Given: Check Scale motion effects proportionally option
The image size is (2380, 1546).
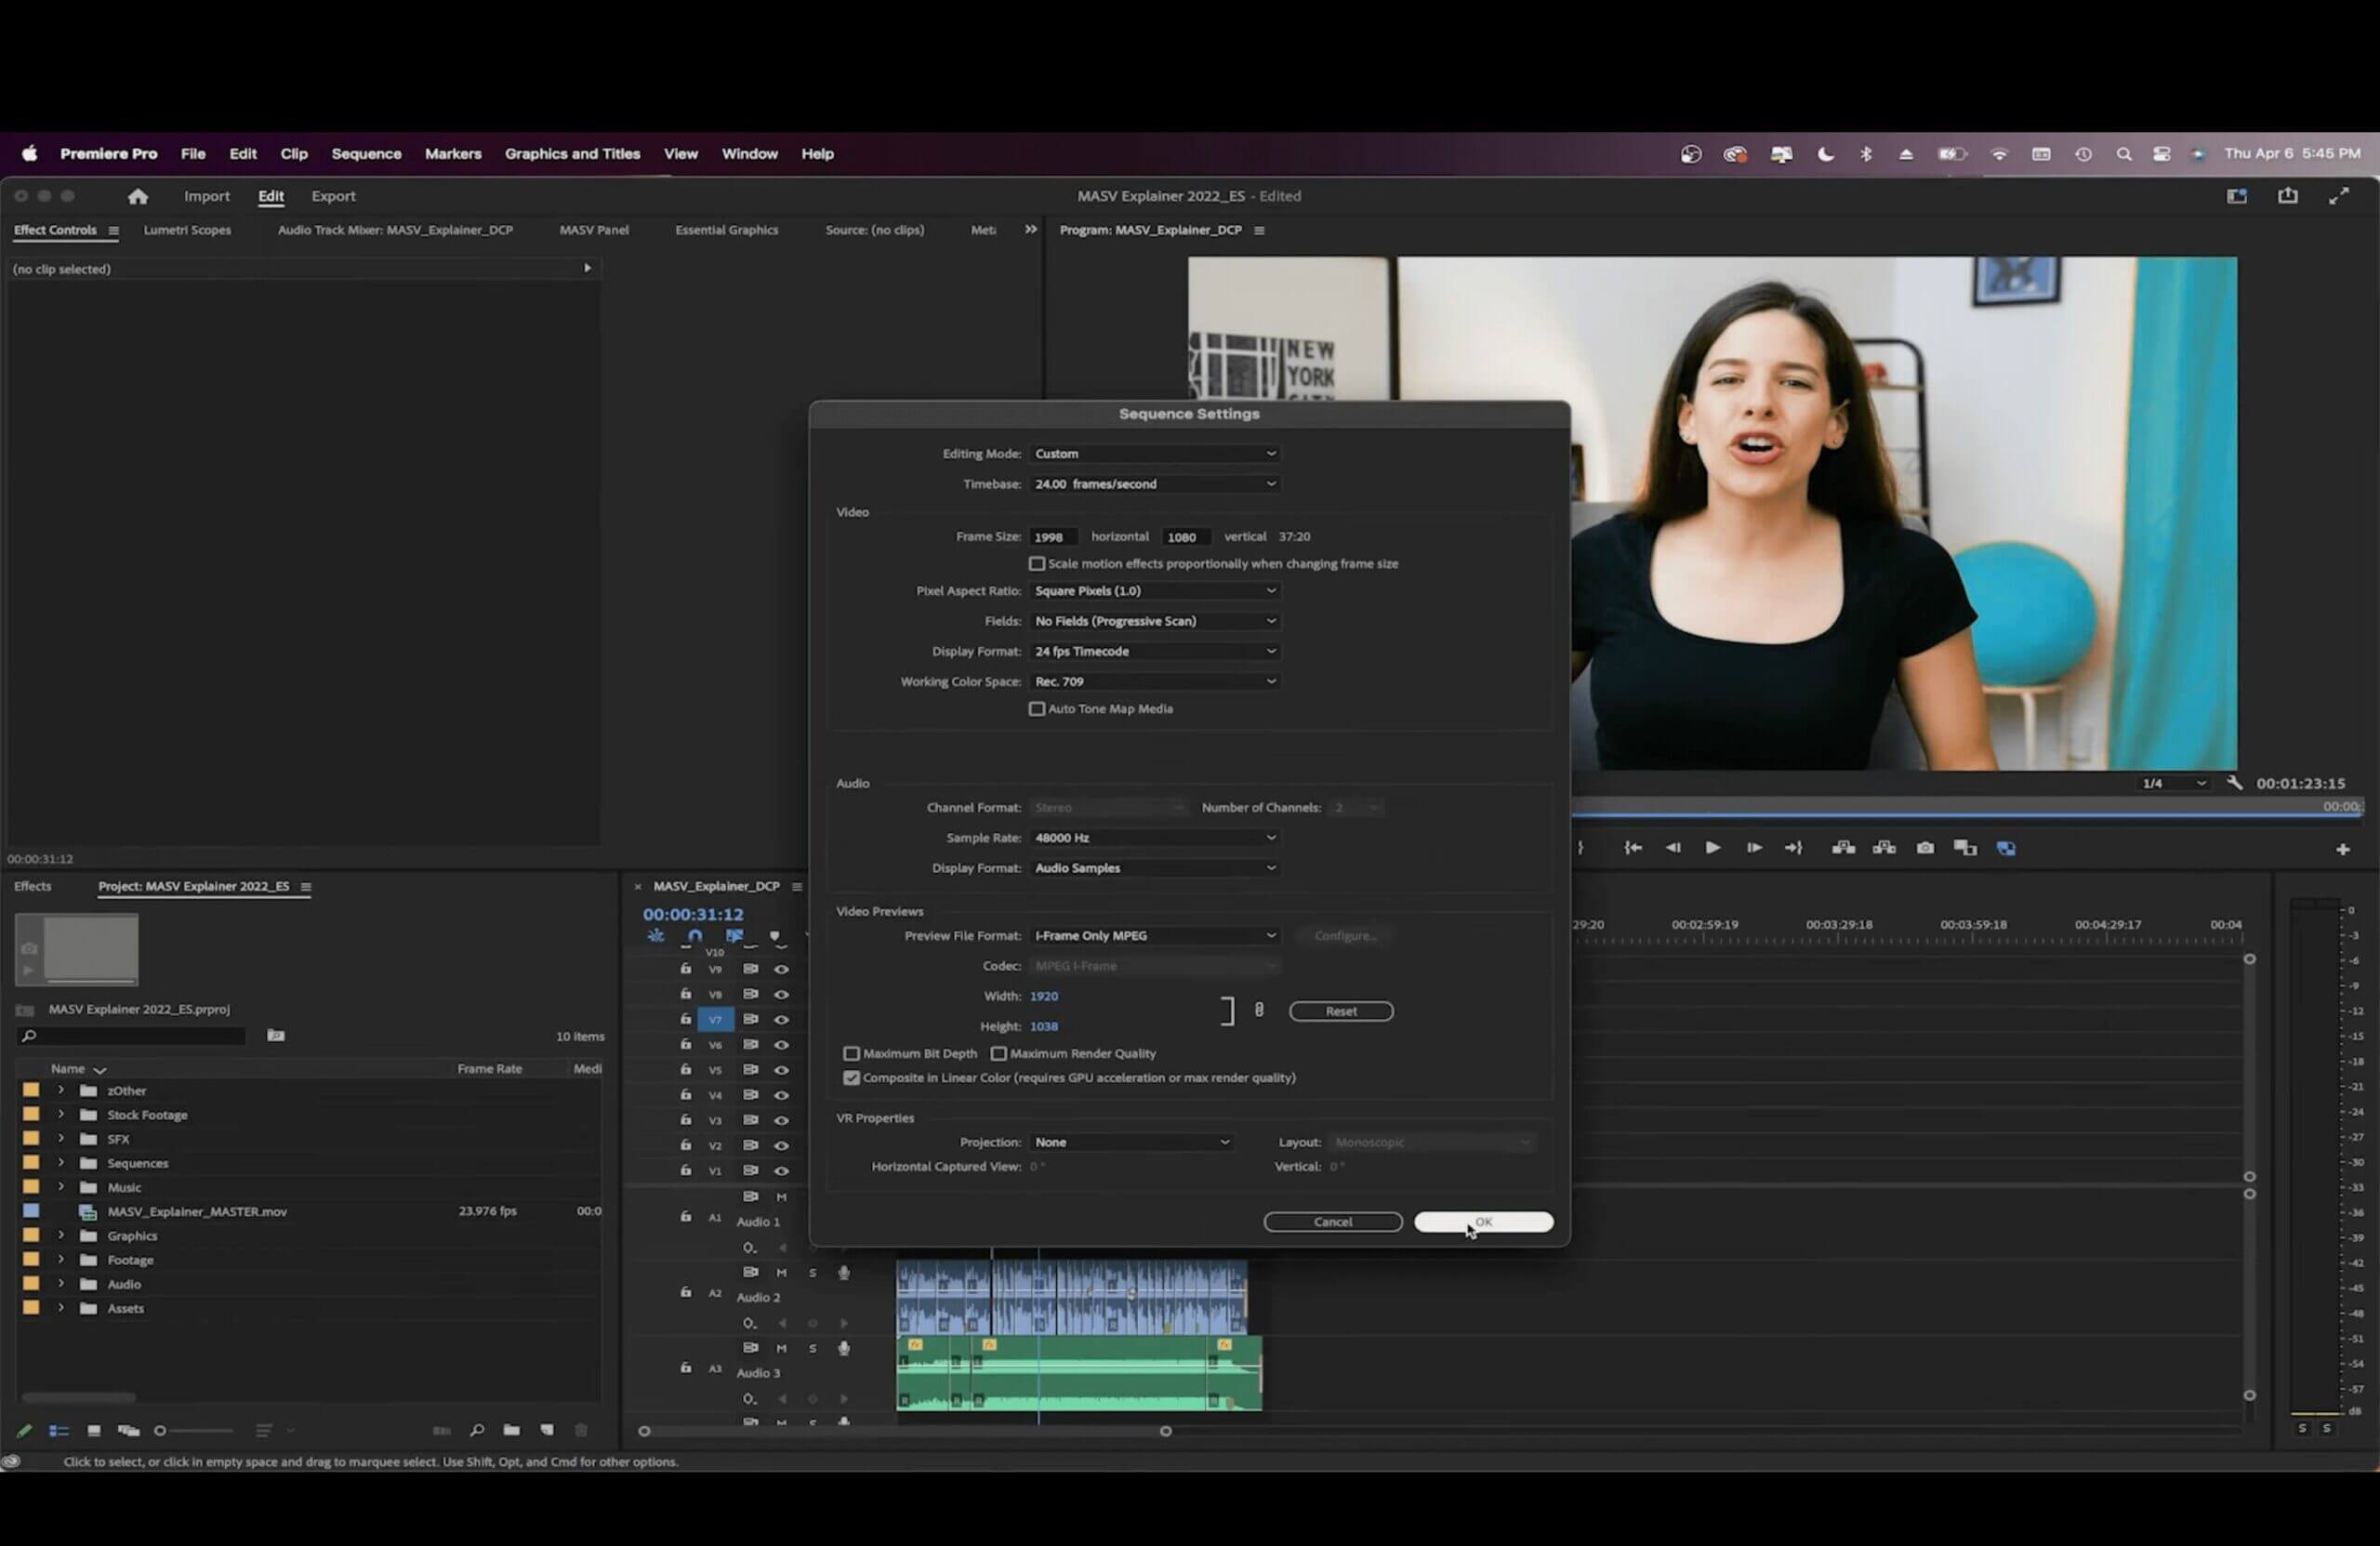Looking at the screenshot, I should pos(1037,563).
